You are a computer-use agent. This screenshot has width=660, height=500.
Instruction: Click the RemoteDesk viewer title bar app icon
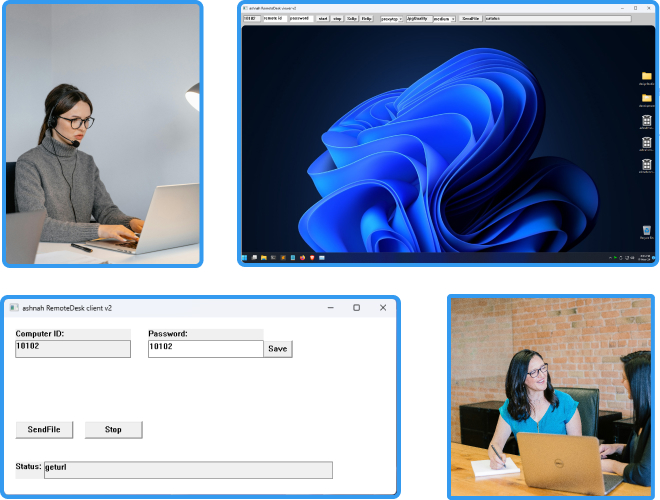(x=246, y=8)
